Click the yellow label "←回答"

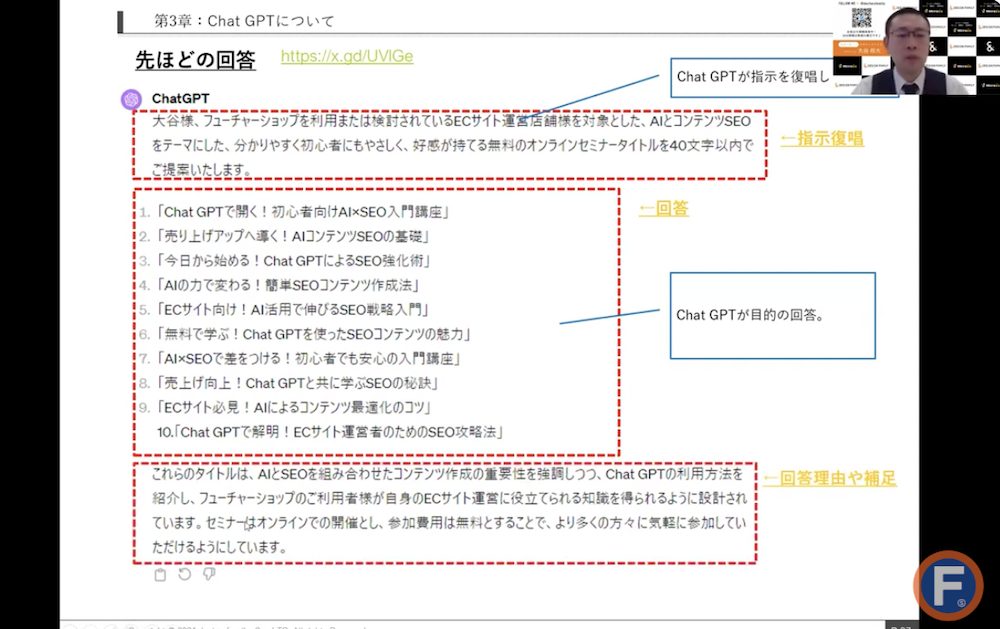pyautogui.click(x=663, y=209)
